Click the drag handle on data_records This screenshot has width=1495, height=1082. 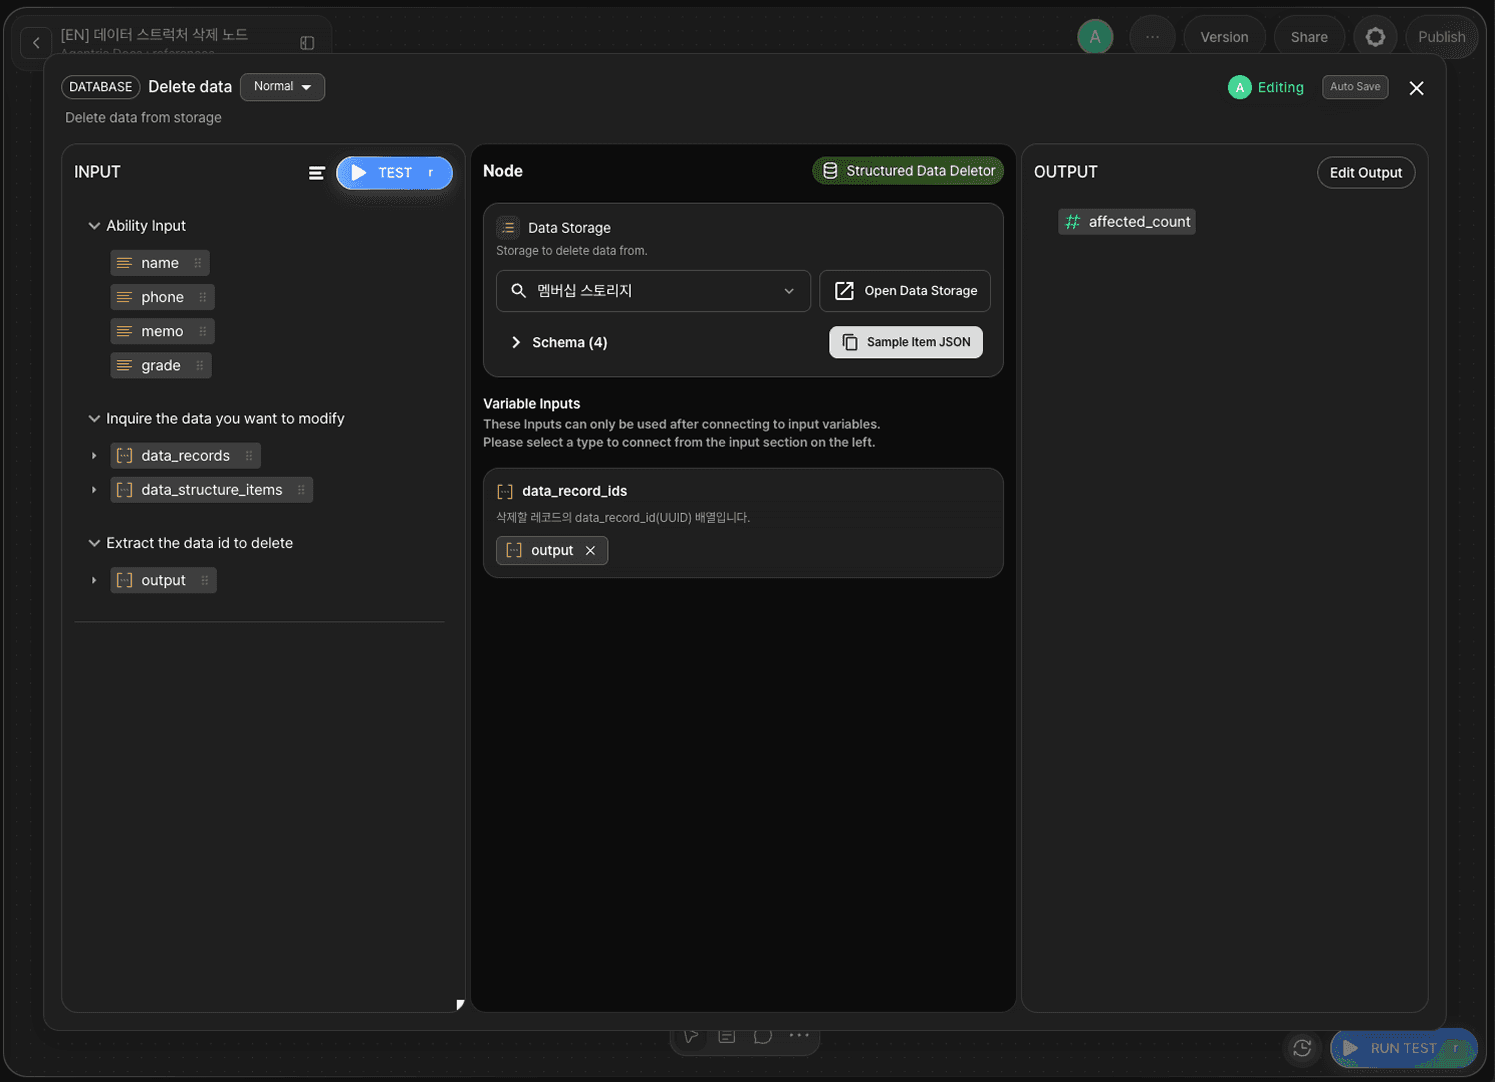point(249,456)
